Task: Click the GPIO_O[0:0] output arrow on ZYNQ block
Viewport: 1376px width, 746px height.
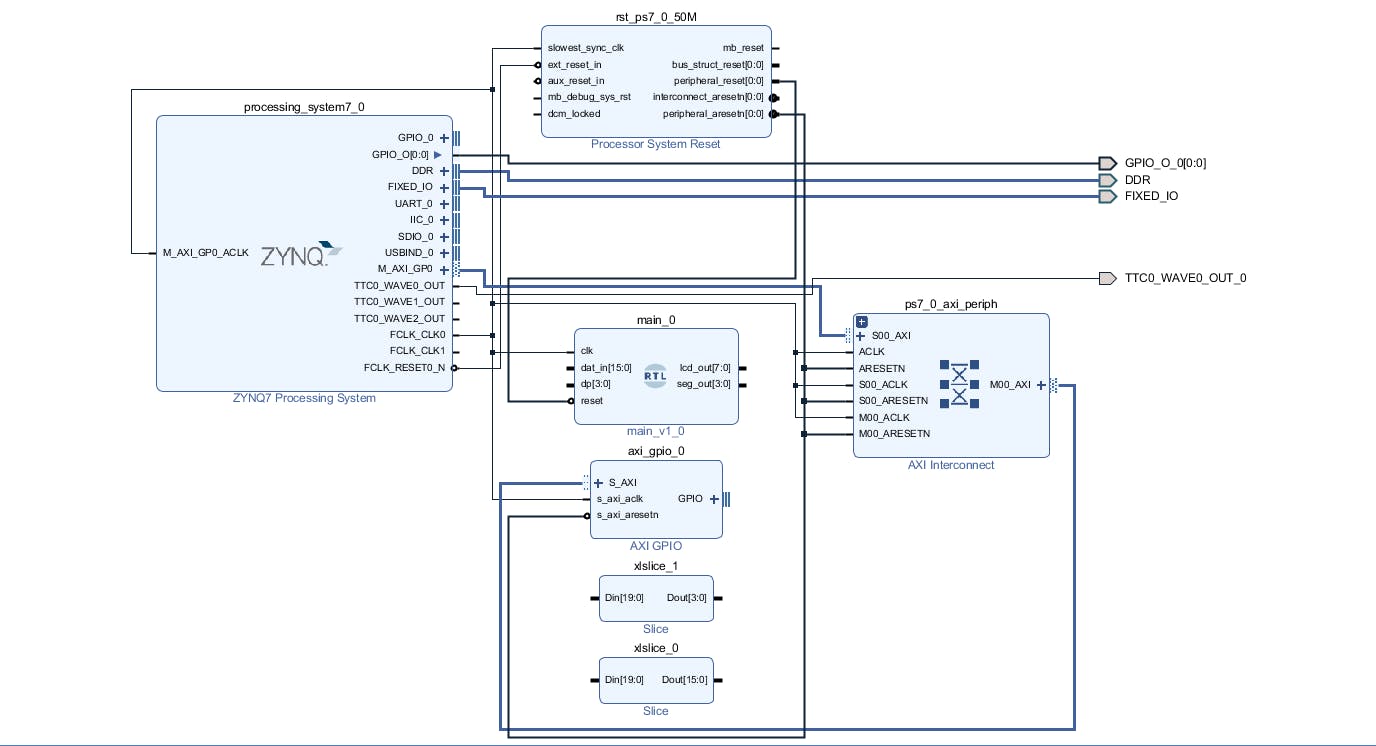Action: pyautogui.click(x=437, y=155)
